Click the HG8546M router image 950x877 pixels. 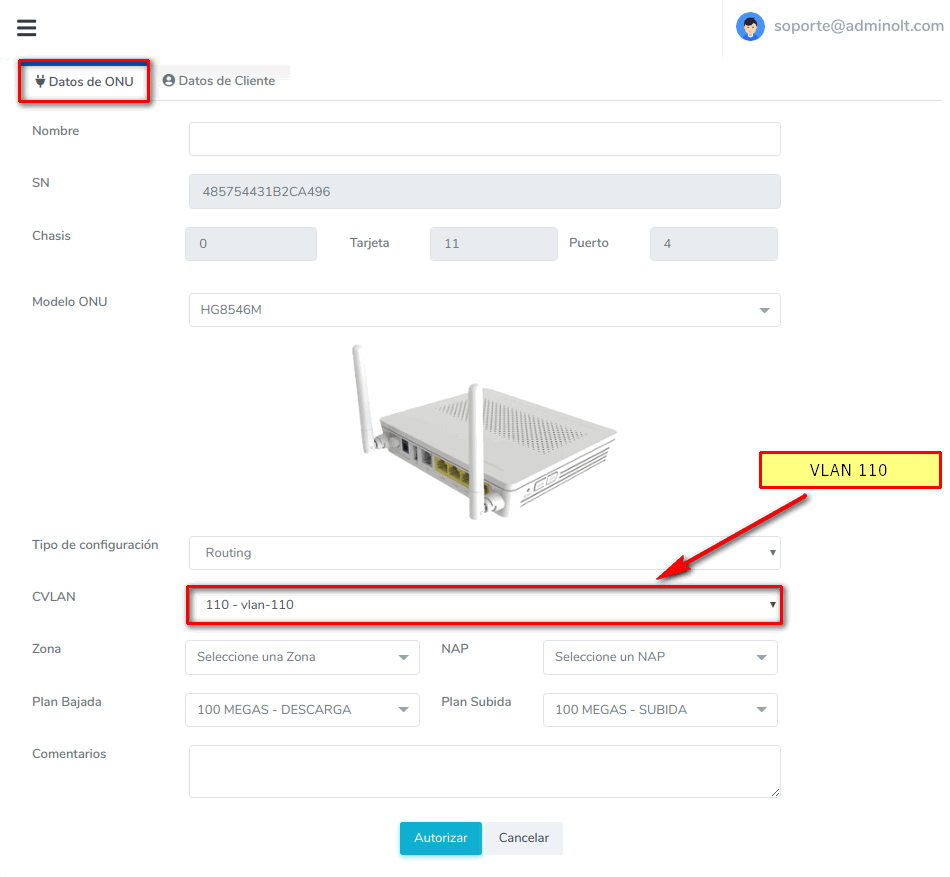(485, 432)
